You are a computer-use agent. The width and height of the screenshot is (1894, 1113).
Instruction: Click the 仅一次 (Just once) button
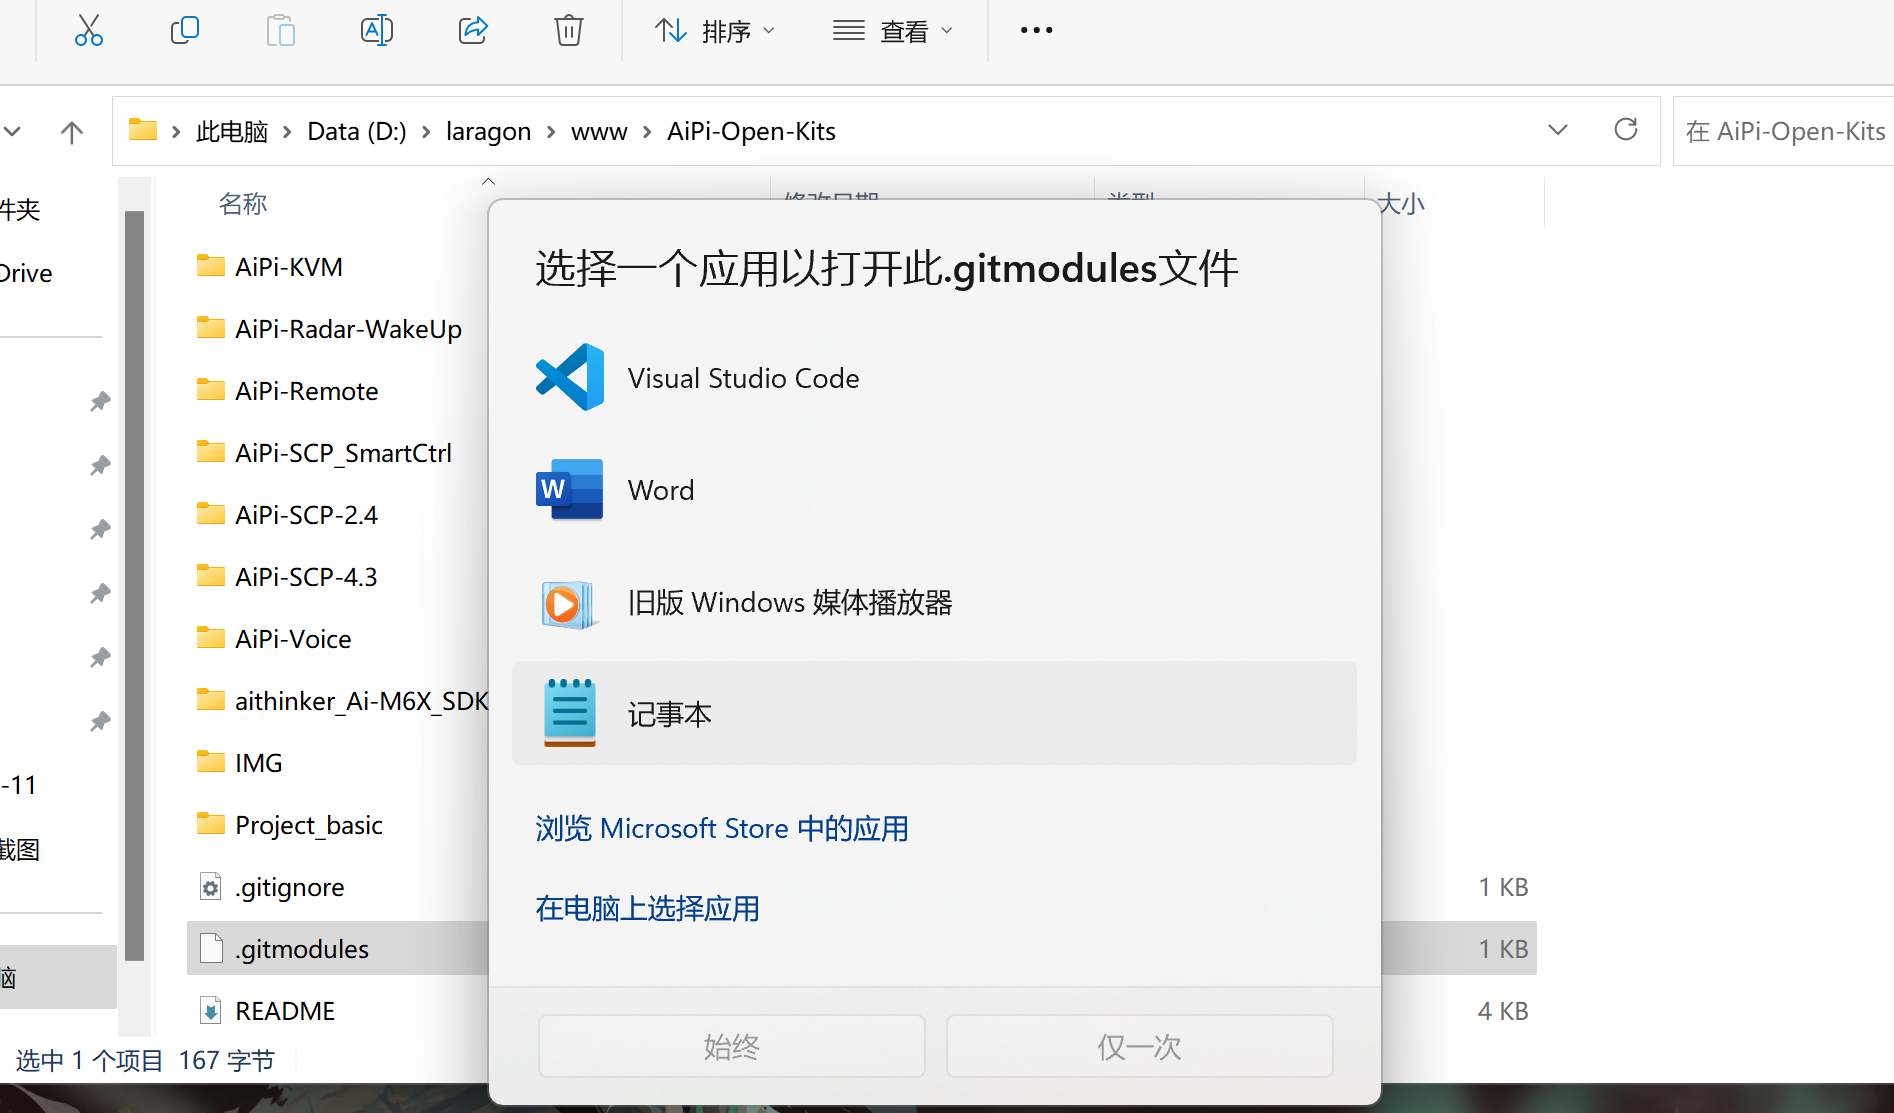coord(1140,1046)
